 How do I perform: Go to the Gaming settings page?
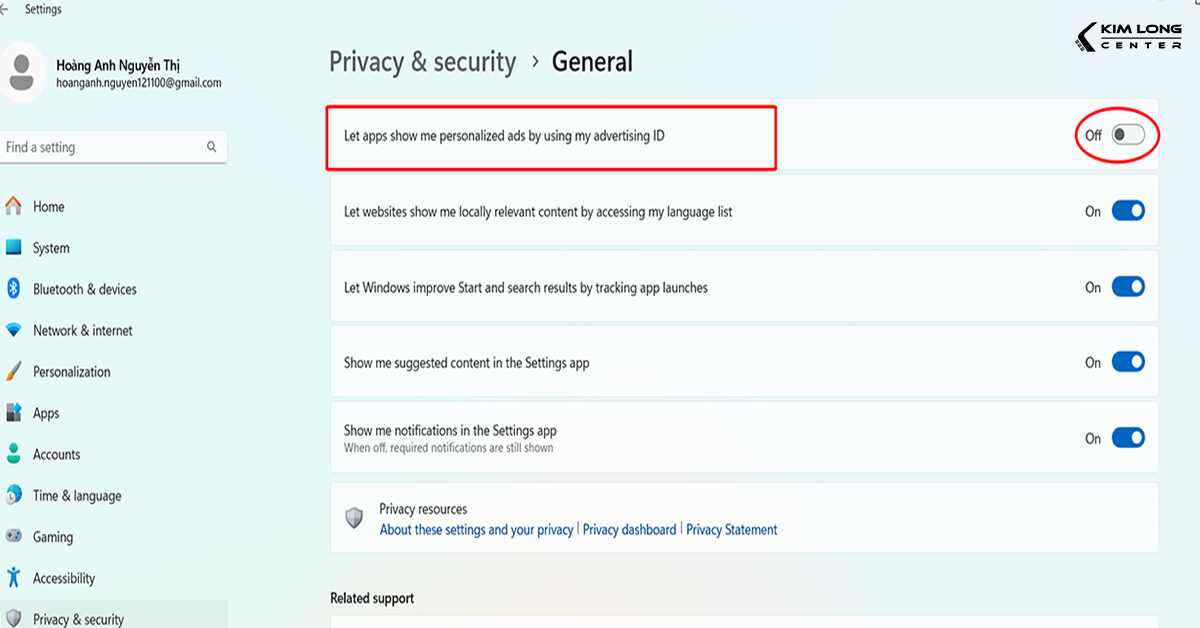[x=53, y=537]
